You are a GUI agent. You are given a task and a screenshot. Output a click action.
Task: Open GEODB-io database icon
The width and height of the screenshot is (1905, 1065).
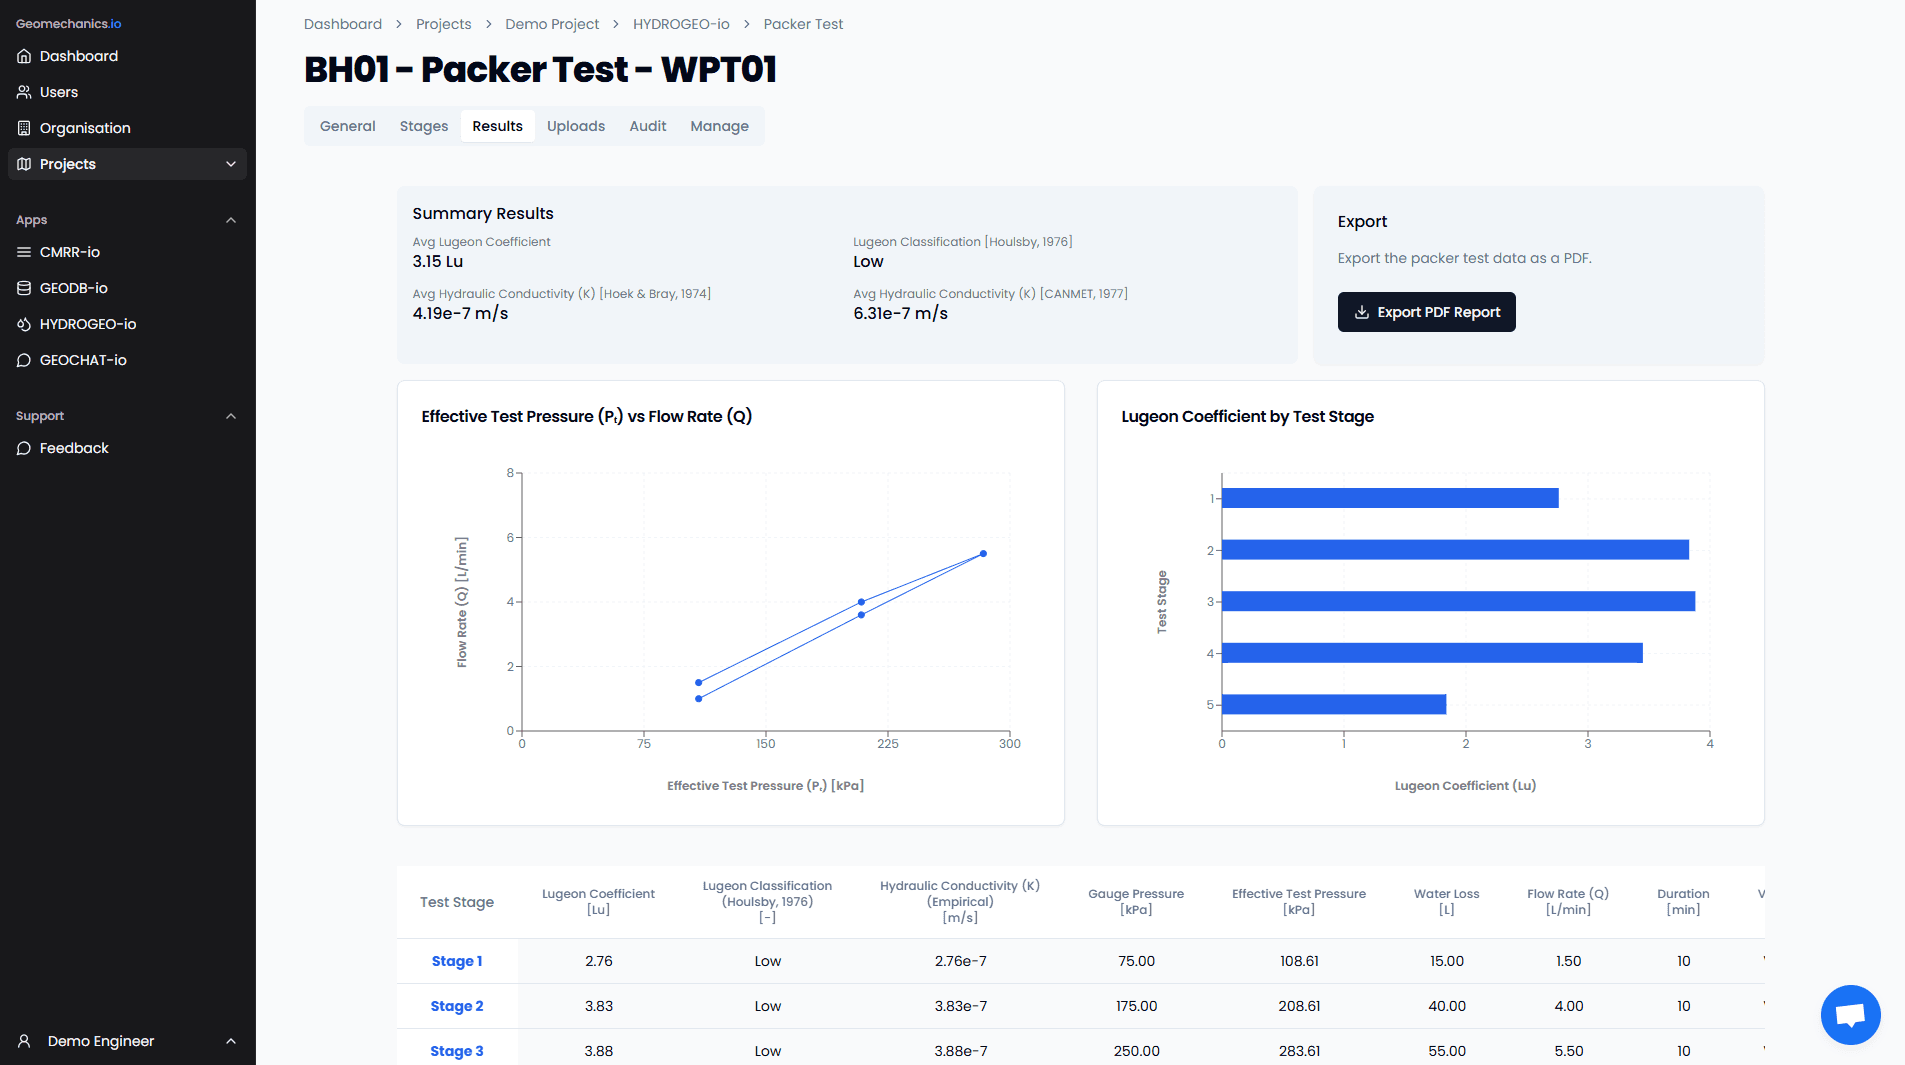(x=24, y=288)
